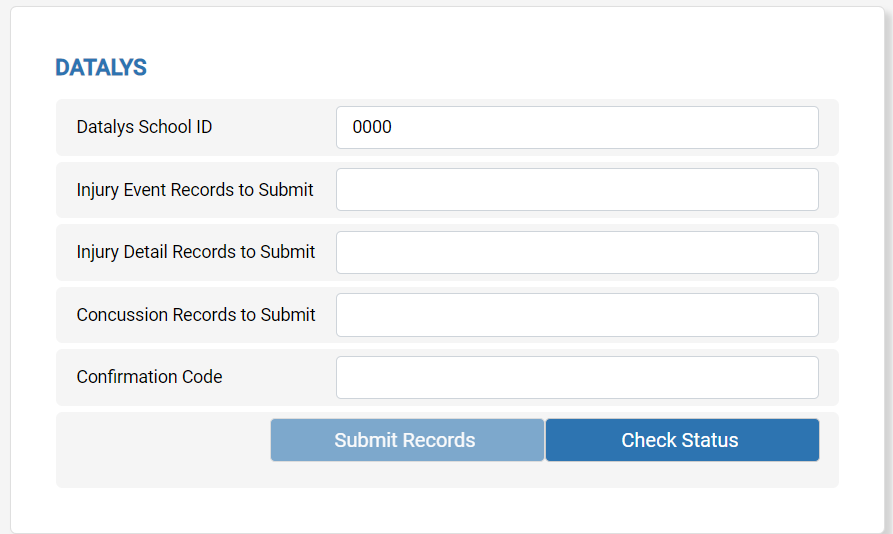Viewport: 893px width, 534px height.
Task: Click the 0000 value in School ID
Action: (x=372, y=127)
